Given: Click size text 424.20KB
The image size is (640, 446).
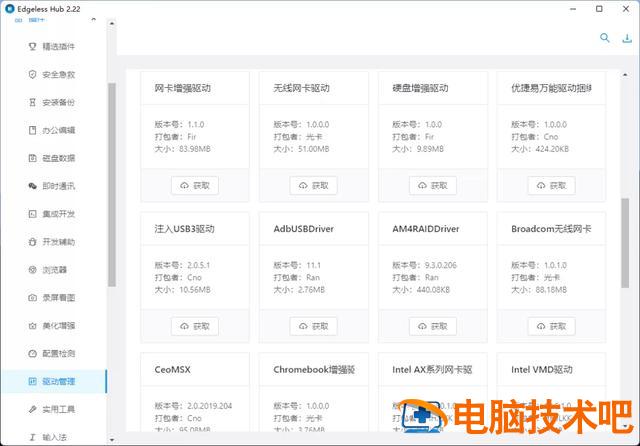Looking at the screenshot, I should 552,149.
